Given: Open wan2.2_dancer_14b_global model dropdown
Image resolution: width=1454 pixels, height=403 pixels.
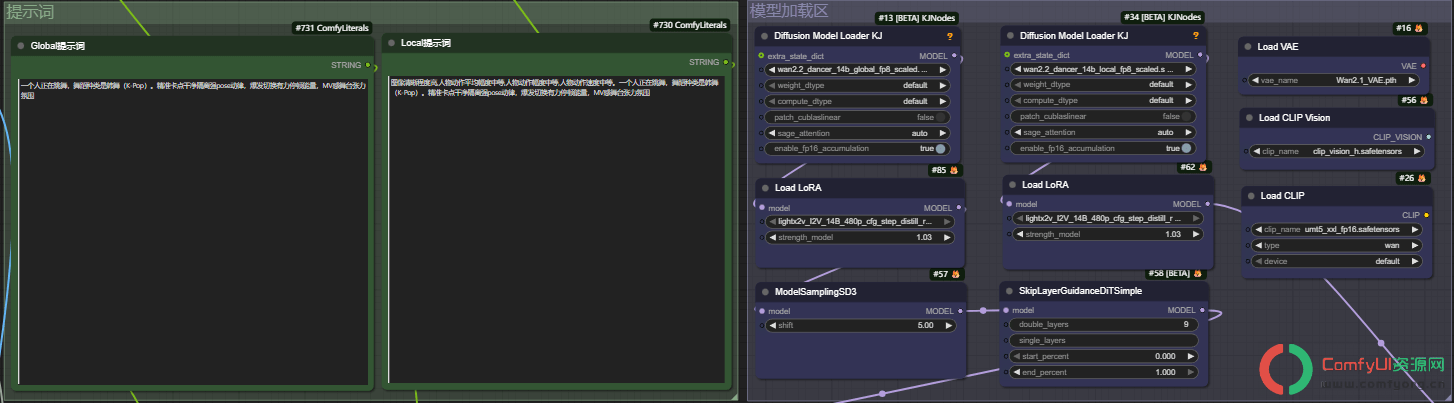Looking at the screenshot, I should (858, 70).
